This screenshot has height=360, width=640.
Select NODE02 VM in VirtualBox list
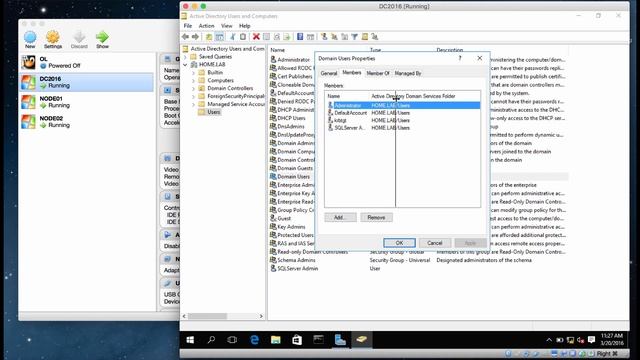(87, 122)
